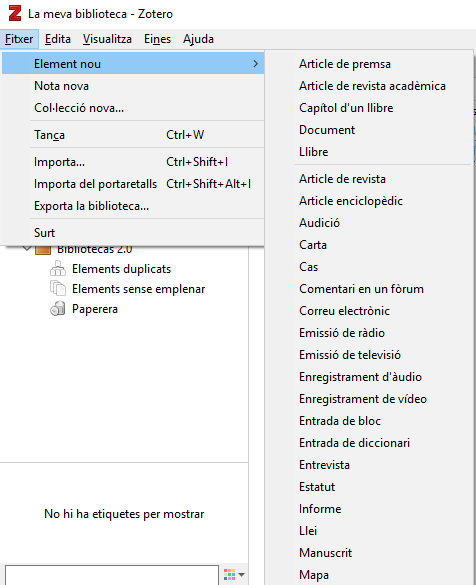Create Article de revista acadèmica item

tap(369, 86)
